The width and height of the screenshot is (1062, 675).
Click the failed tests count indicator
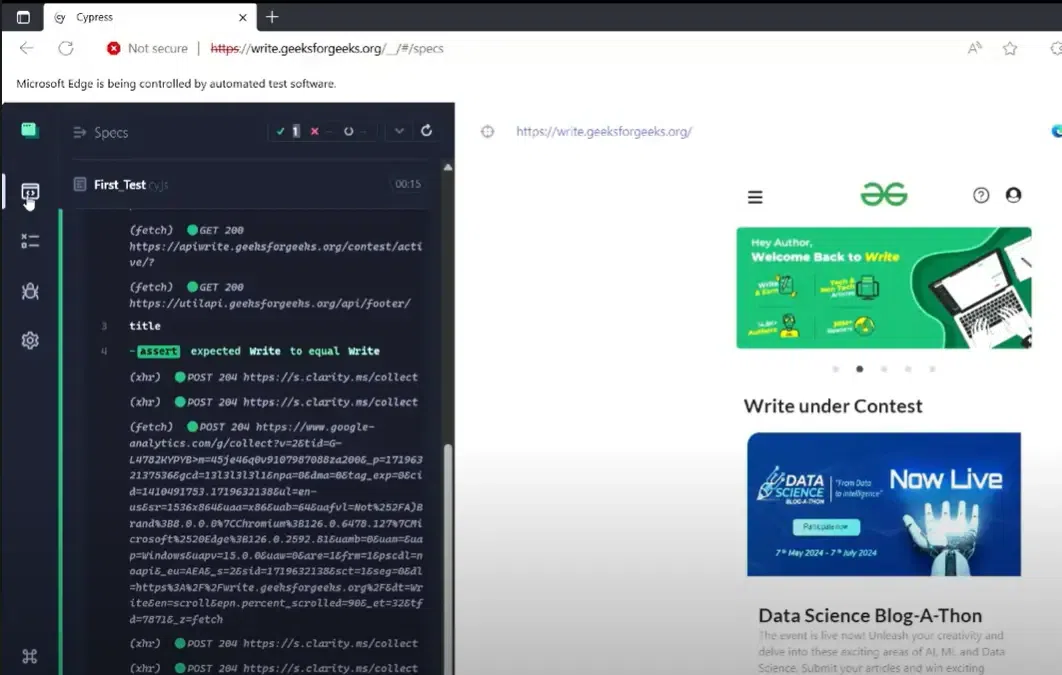click(321, 131)
